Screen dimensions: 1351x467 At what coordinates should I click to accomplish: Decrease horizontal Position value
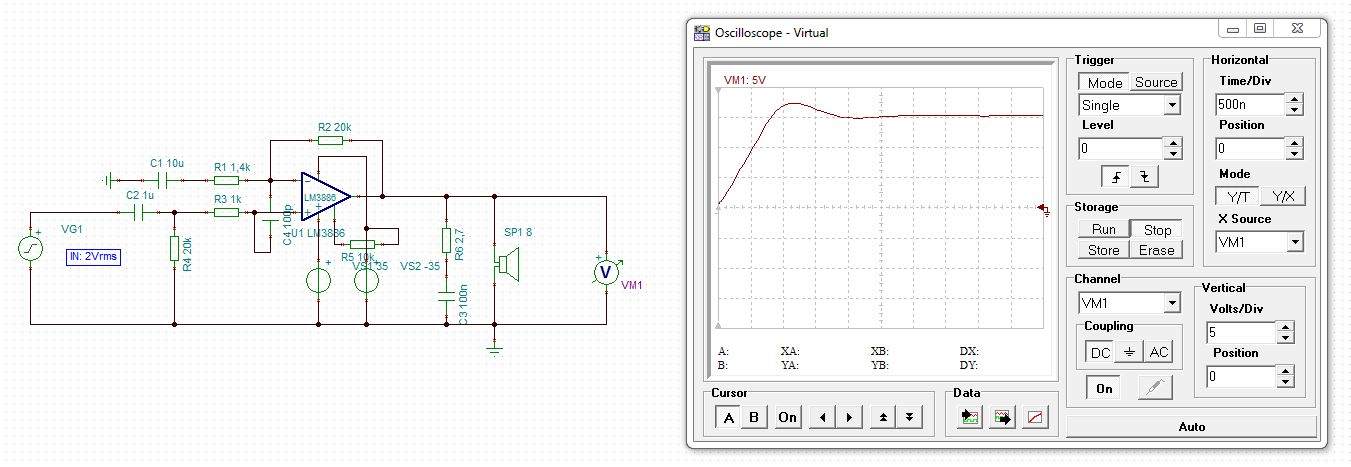click(x=1296, y=155)
